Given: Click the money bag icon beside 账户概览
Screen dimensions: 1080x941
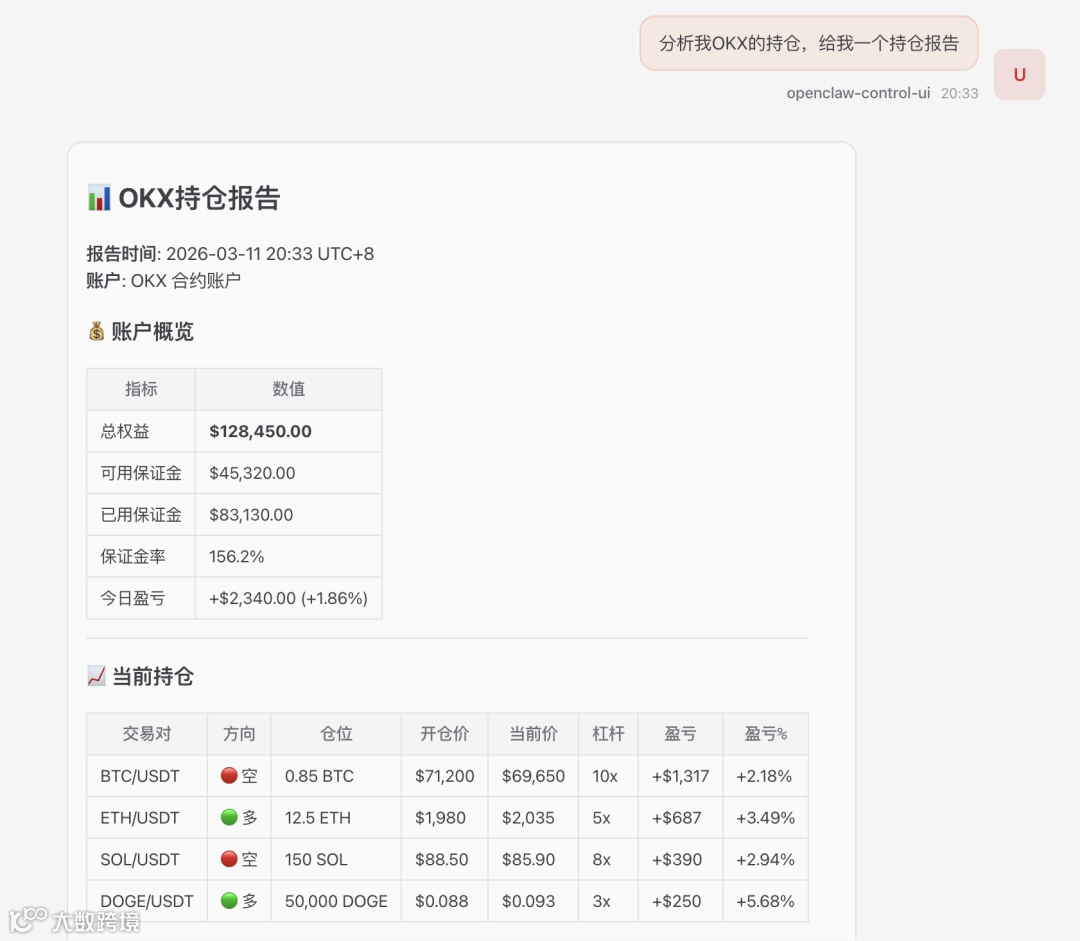Looking at the screenshot, I should pyautogui.click(x=96, y=331).
